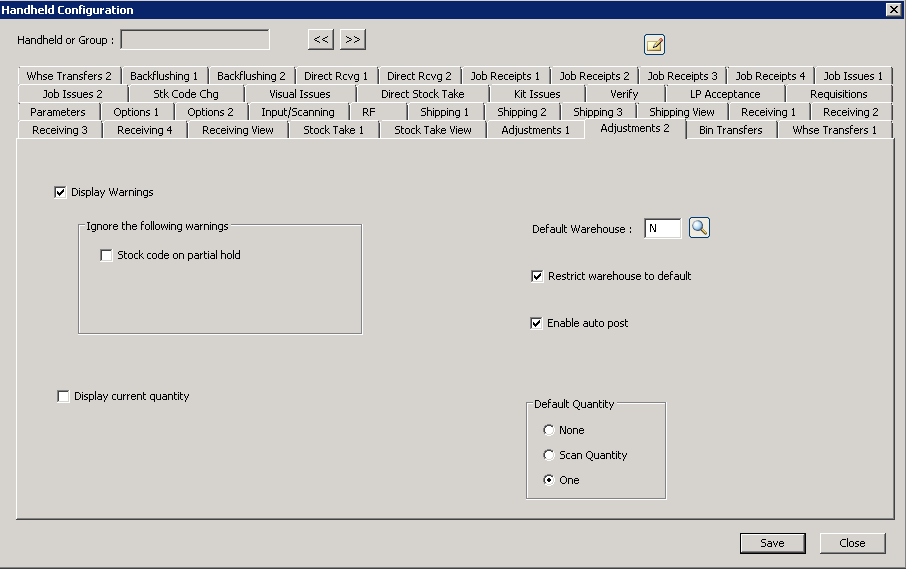
Task: Disable the Enable auto post checkbox
Action: (x=537, y=323)
